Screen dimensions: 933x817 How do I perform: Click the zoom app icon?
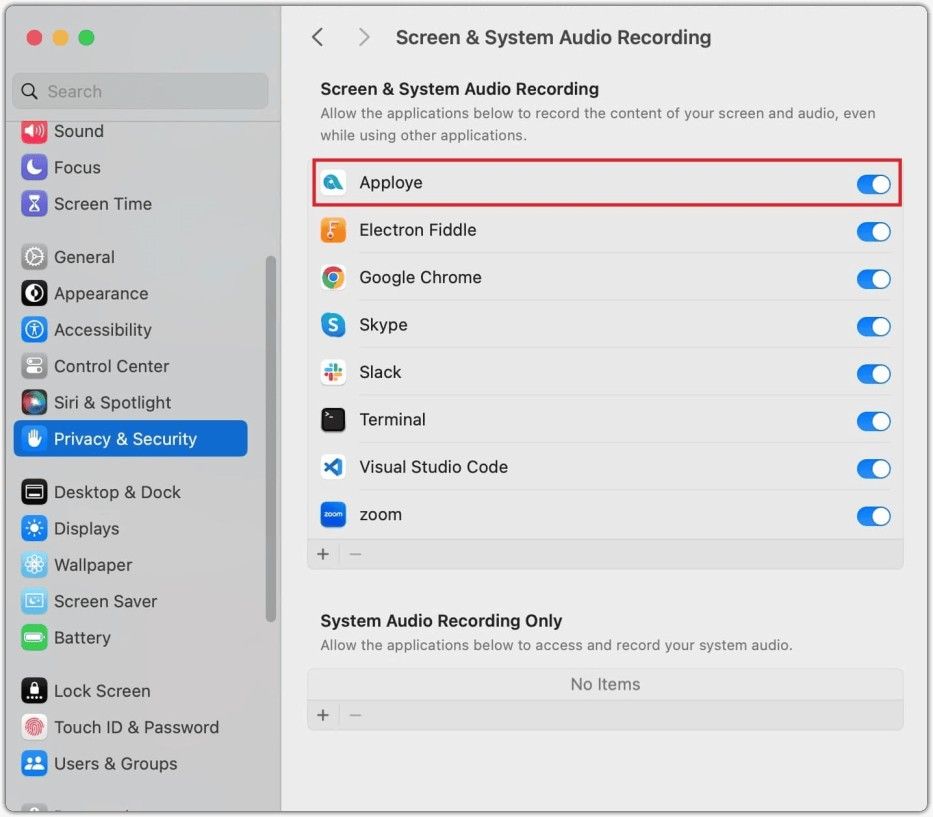coord(333,515)
